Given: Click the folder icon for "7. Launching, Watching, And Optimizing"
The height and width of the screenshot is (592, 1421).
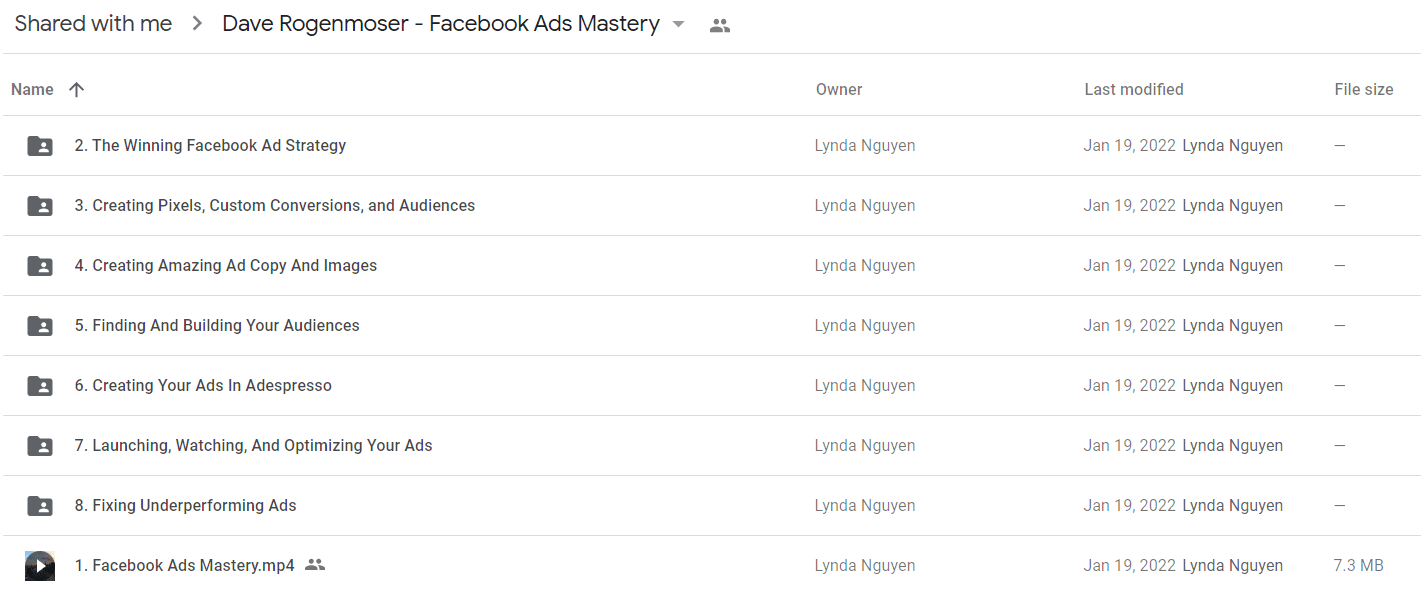Looking at the screenshot, I should point(40,446).
